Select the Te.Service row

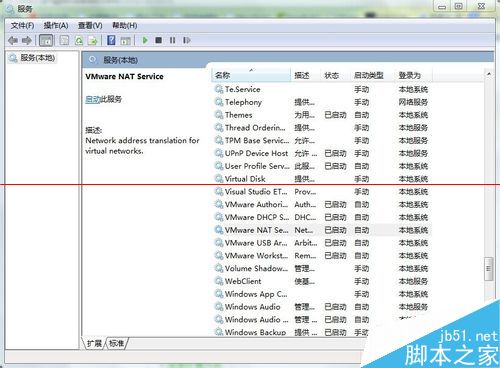point(323,89)
